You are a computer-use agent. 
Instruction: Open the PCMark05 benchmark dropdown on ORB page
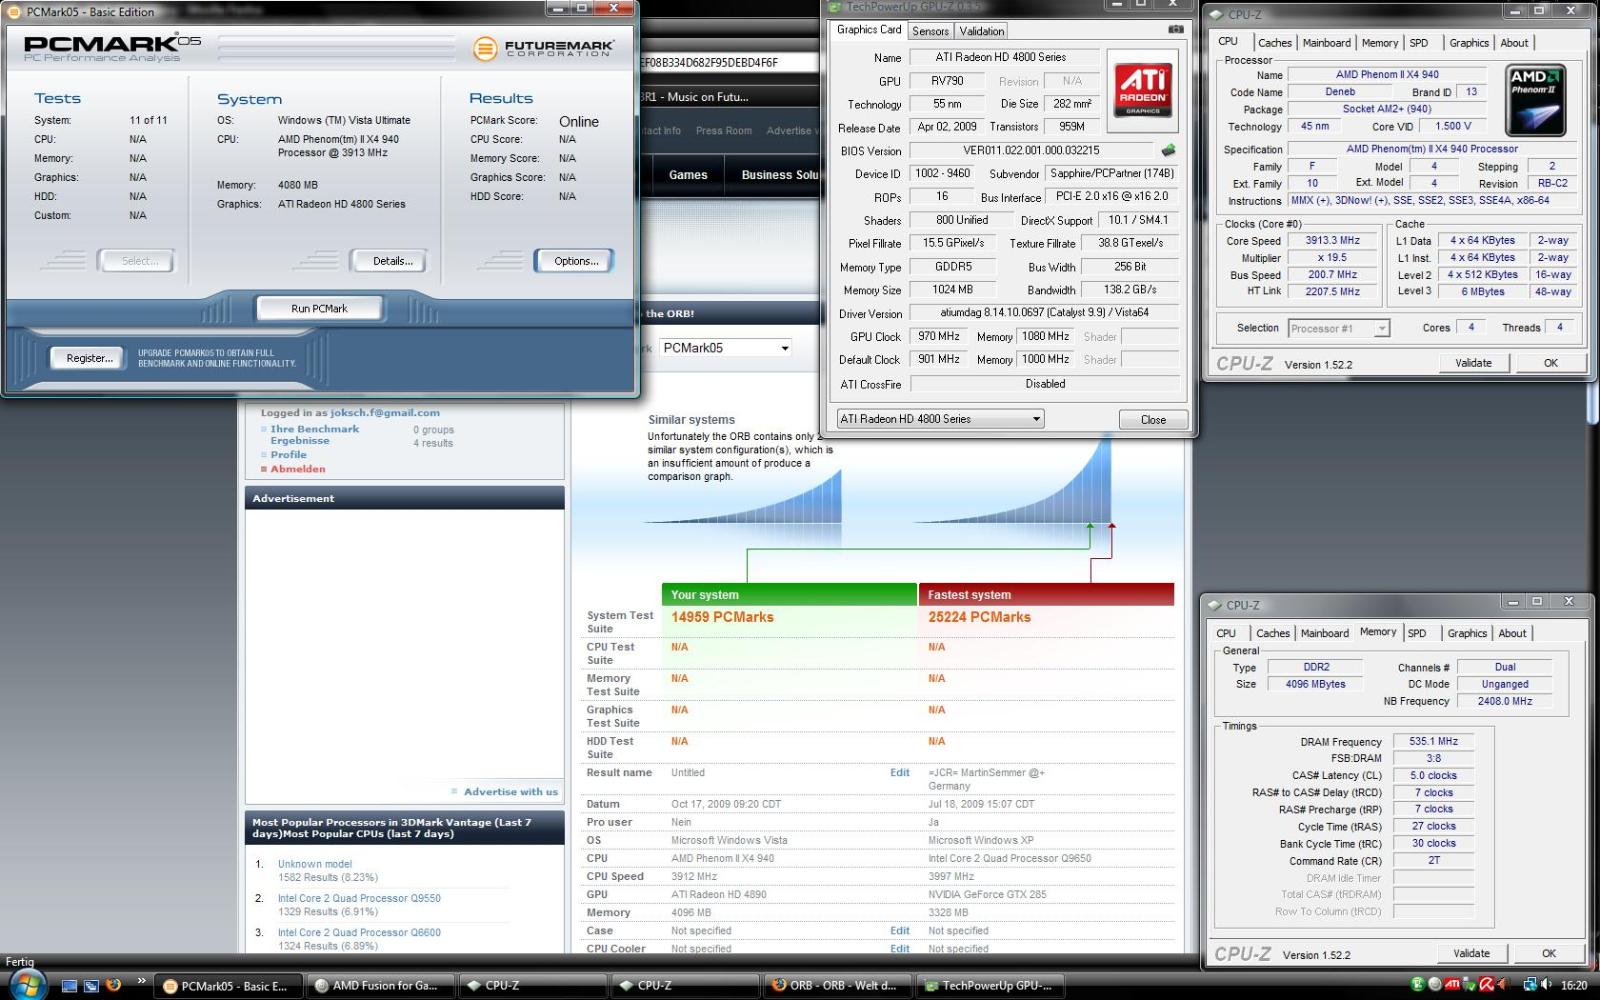[x=726, y=348]
